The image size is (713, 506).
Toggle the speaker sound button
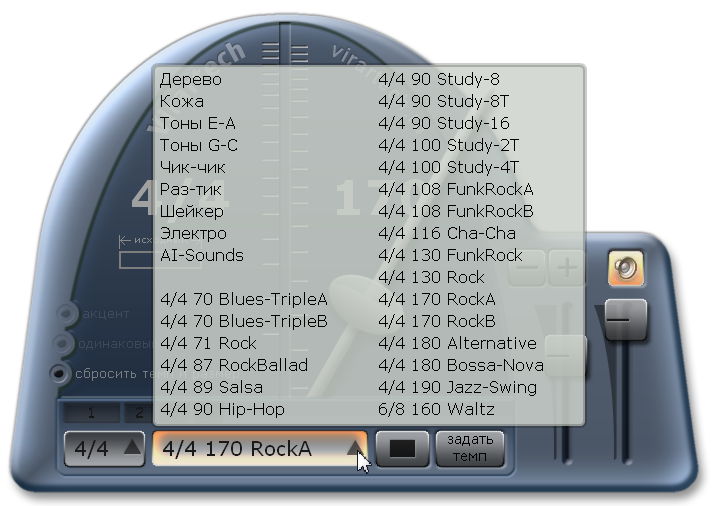tap(626, 268)
